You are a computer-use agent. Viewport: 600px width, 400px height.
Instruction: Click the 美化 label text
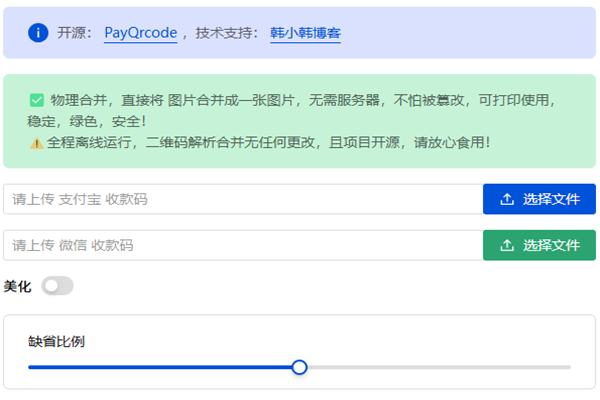[17, 287]
